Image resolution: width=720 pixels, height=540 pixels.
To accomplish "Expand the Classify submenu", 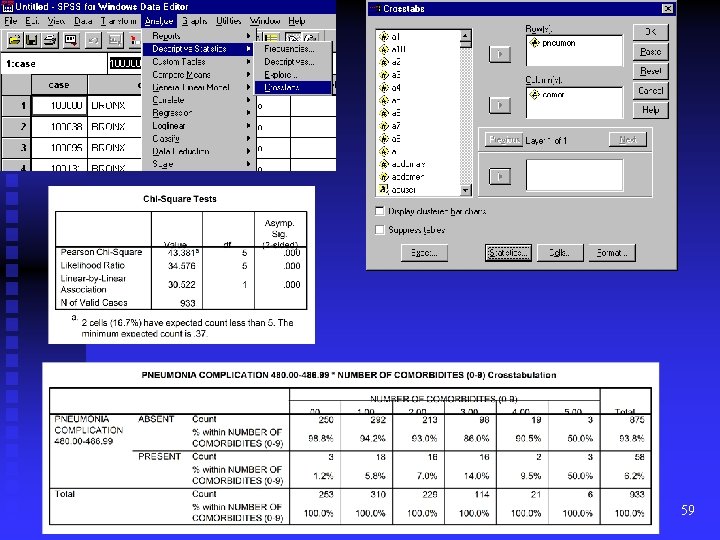I will click(x=197, y=138).
